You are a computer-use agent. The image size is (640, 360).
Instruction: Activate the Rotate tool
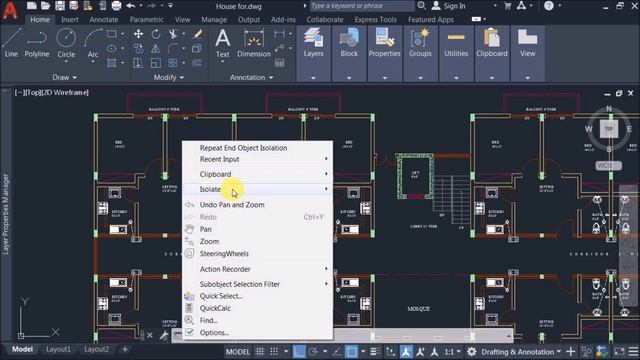click(156, 34)
